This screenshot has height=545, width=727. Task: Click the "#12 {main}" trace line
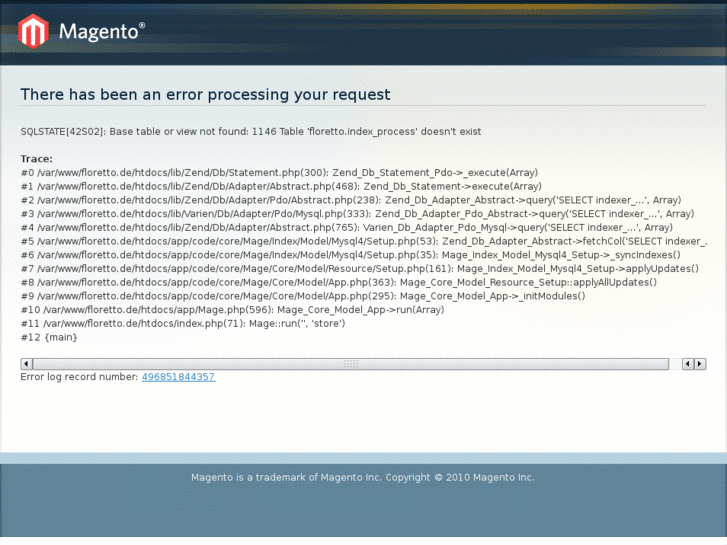pyautogui.click(x=49, y=337)
